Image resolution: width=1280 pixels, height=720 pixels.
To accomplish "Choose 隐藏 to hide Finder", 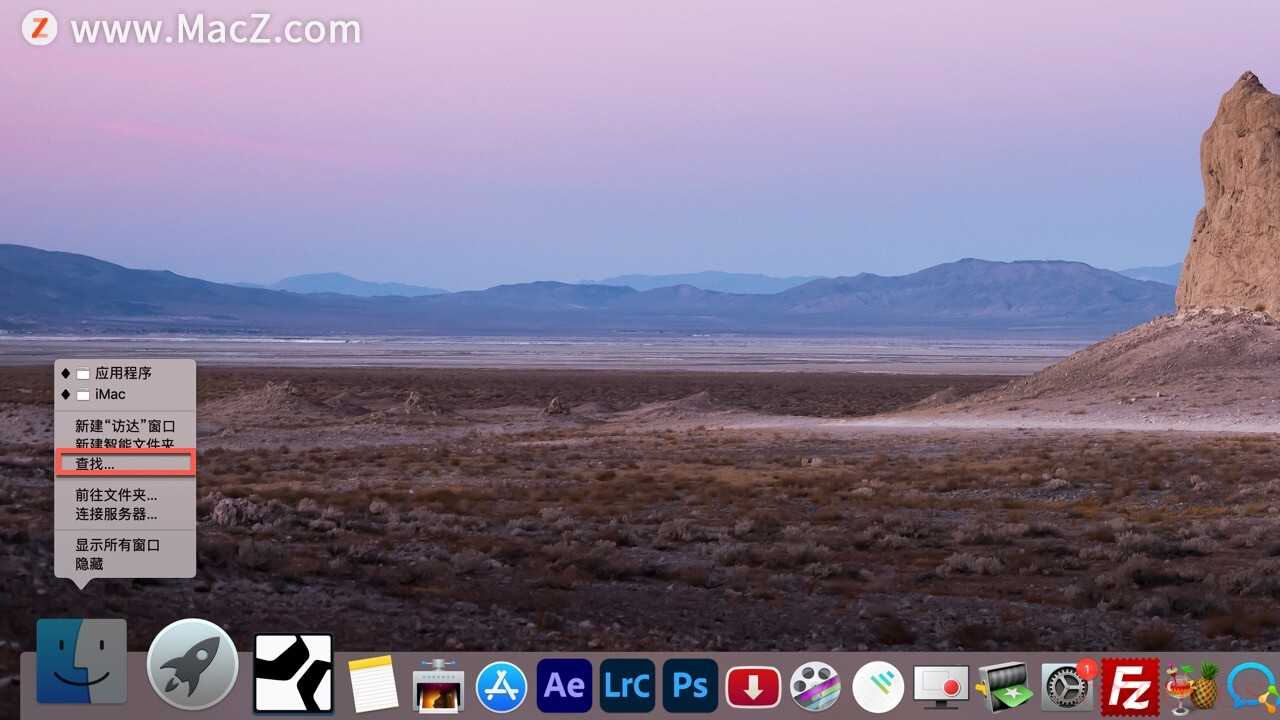I will click(89, 564).
